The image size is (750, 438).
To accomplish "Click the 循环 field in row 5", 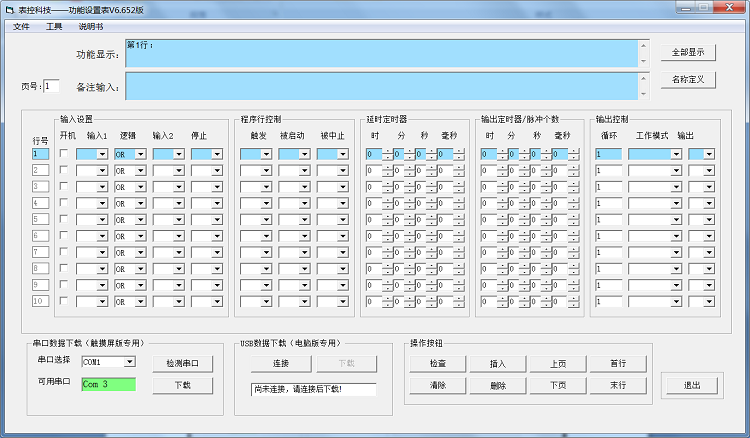I will tap(608, 219).
